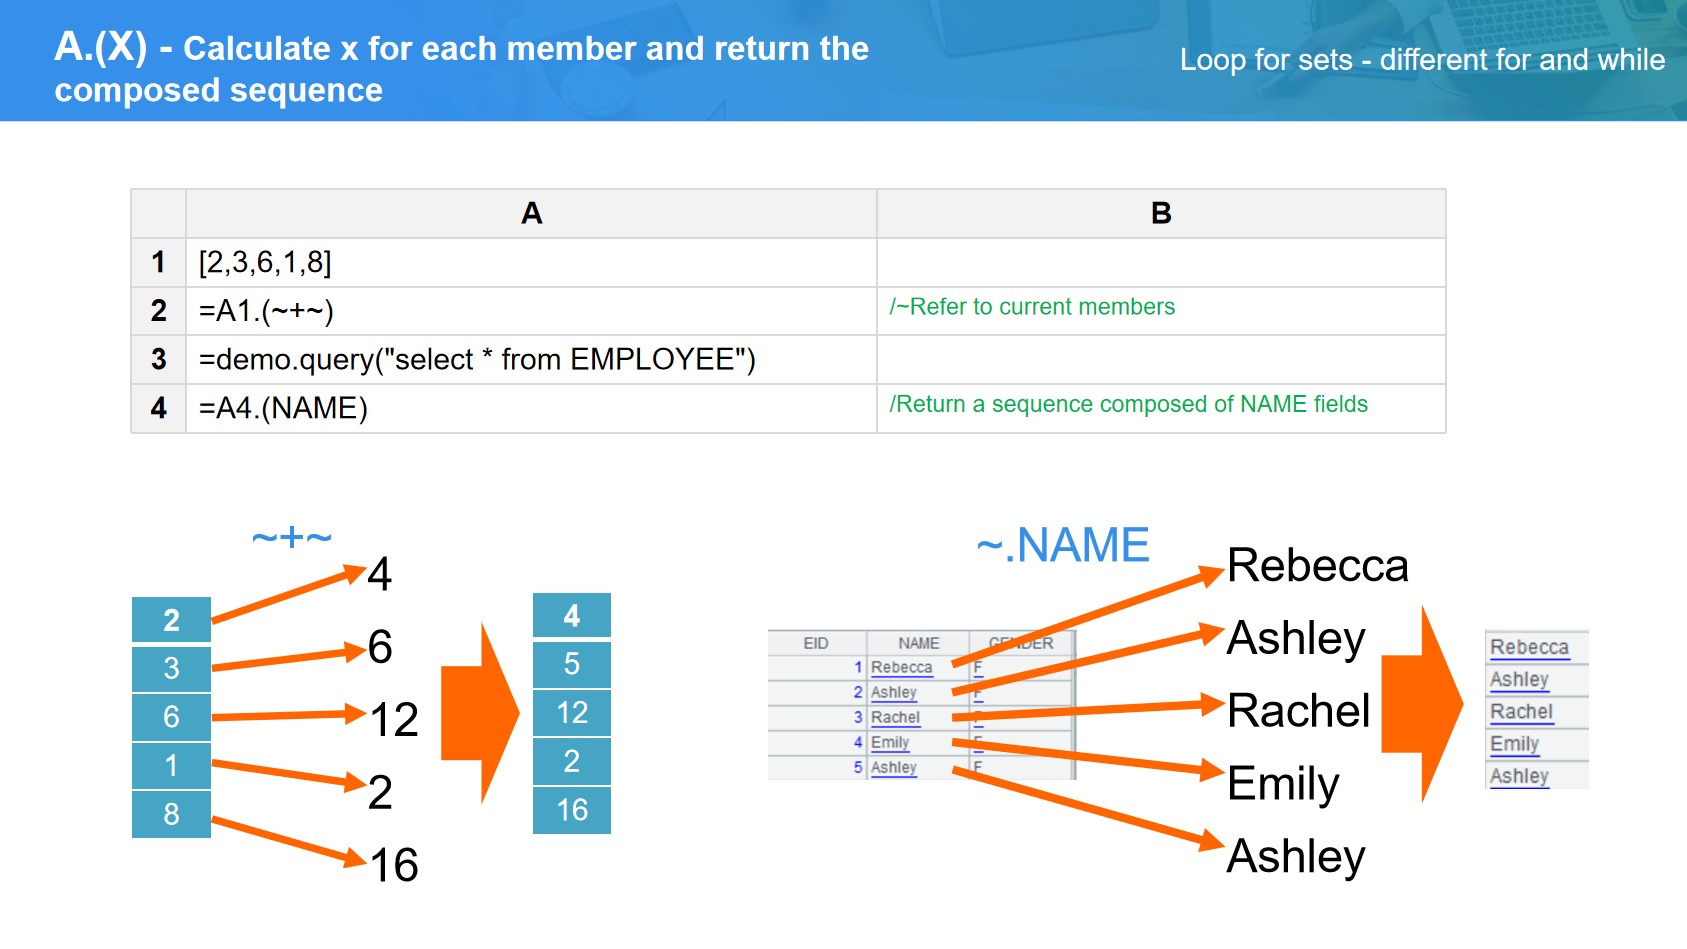
Task: Click the blue ~.NAME expression label
Action: [1062, 546]
